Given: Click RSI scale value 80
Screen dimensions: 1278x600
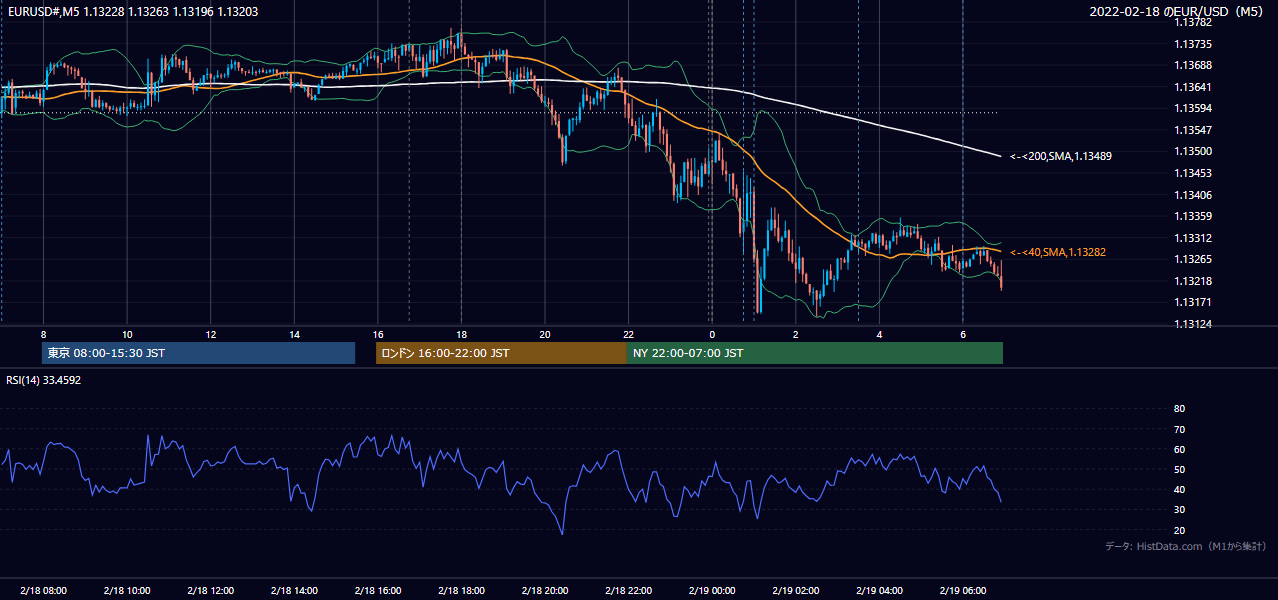Looking at the screenshot, I should [x=1179, y=409].
